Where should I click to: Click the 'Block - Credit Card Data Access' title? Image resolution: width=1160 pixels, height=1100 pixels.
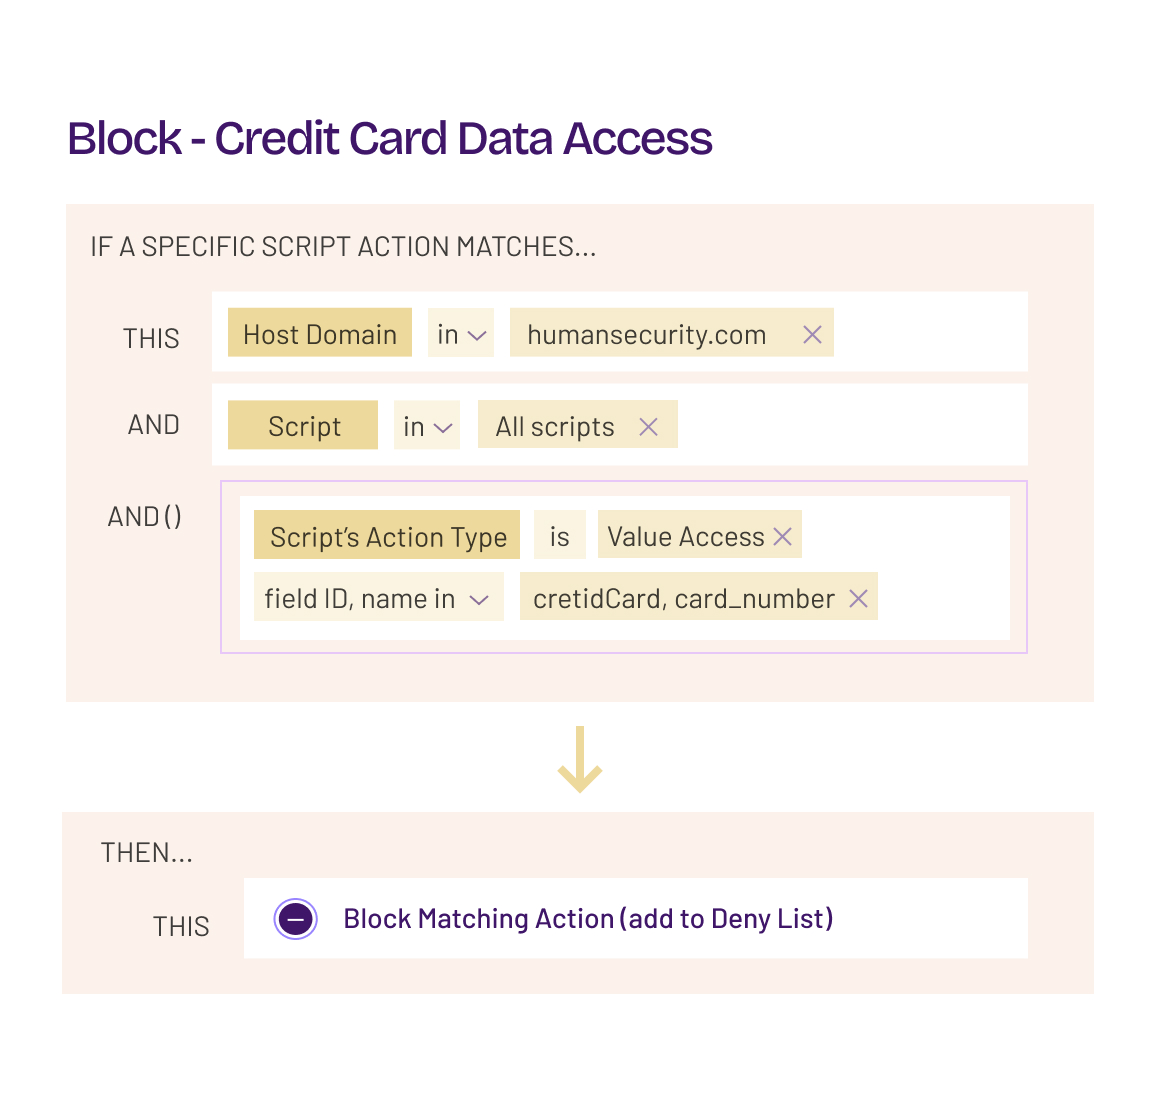pyautogui.click(x=390, y=139)
